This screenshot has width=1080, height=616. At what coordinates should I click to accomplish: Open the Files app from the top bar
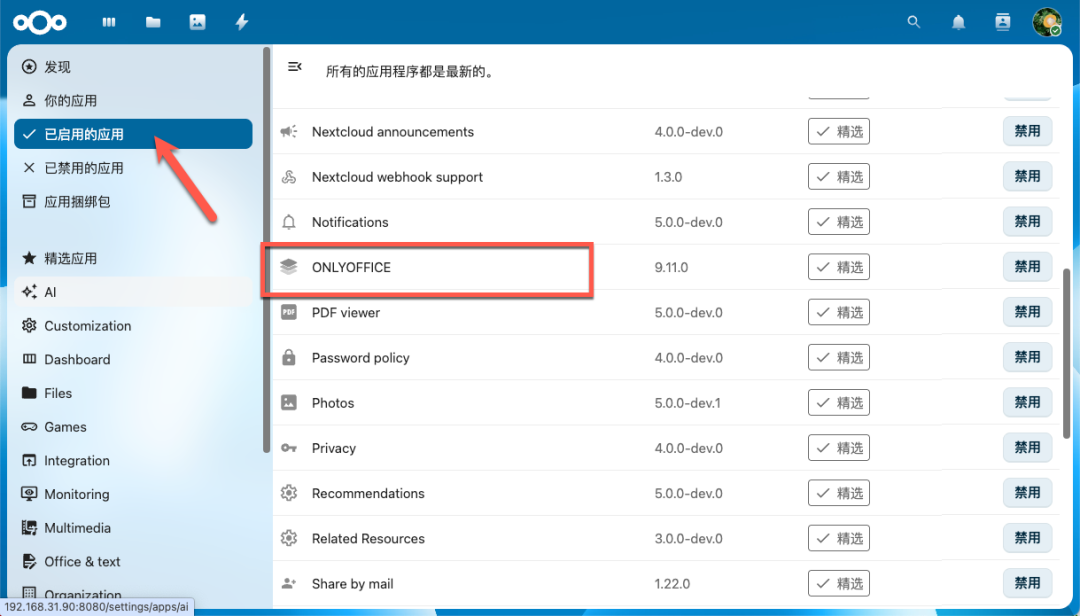[x=152, y=21]
